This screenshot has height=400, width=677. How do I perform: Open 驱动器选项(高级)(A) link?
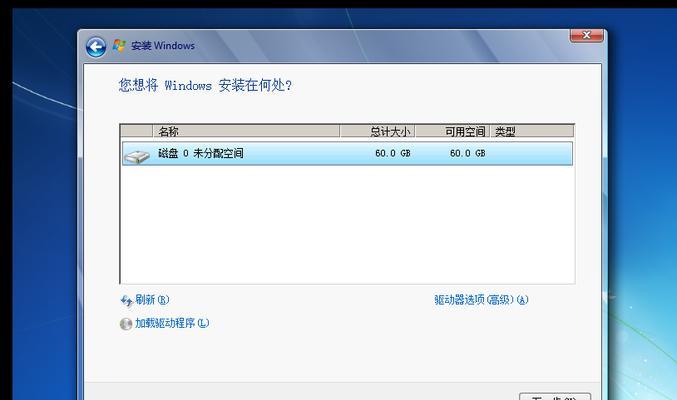[x=481, y=299]
